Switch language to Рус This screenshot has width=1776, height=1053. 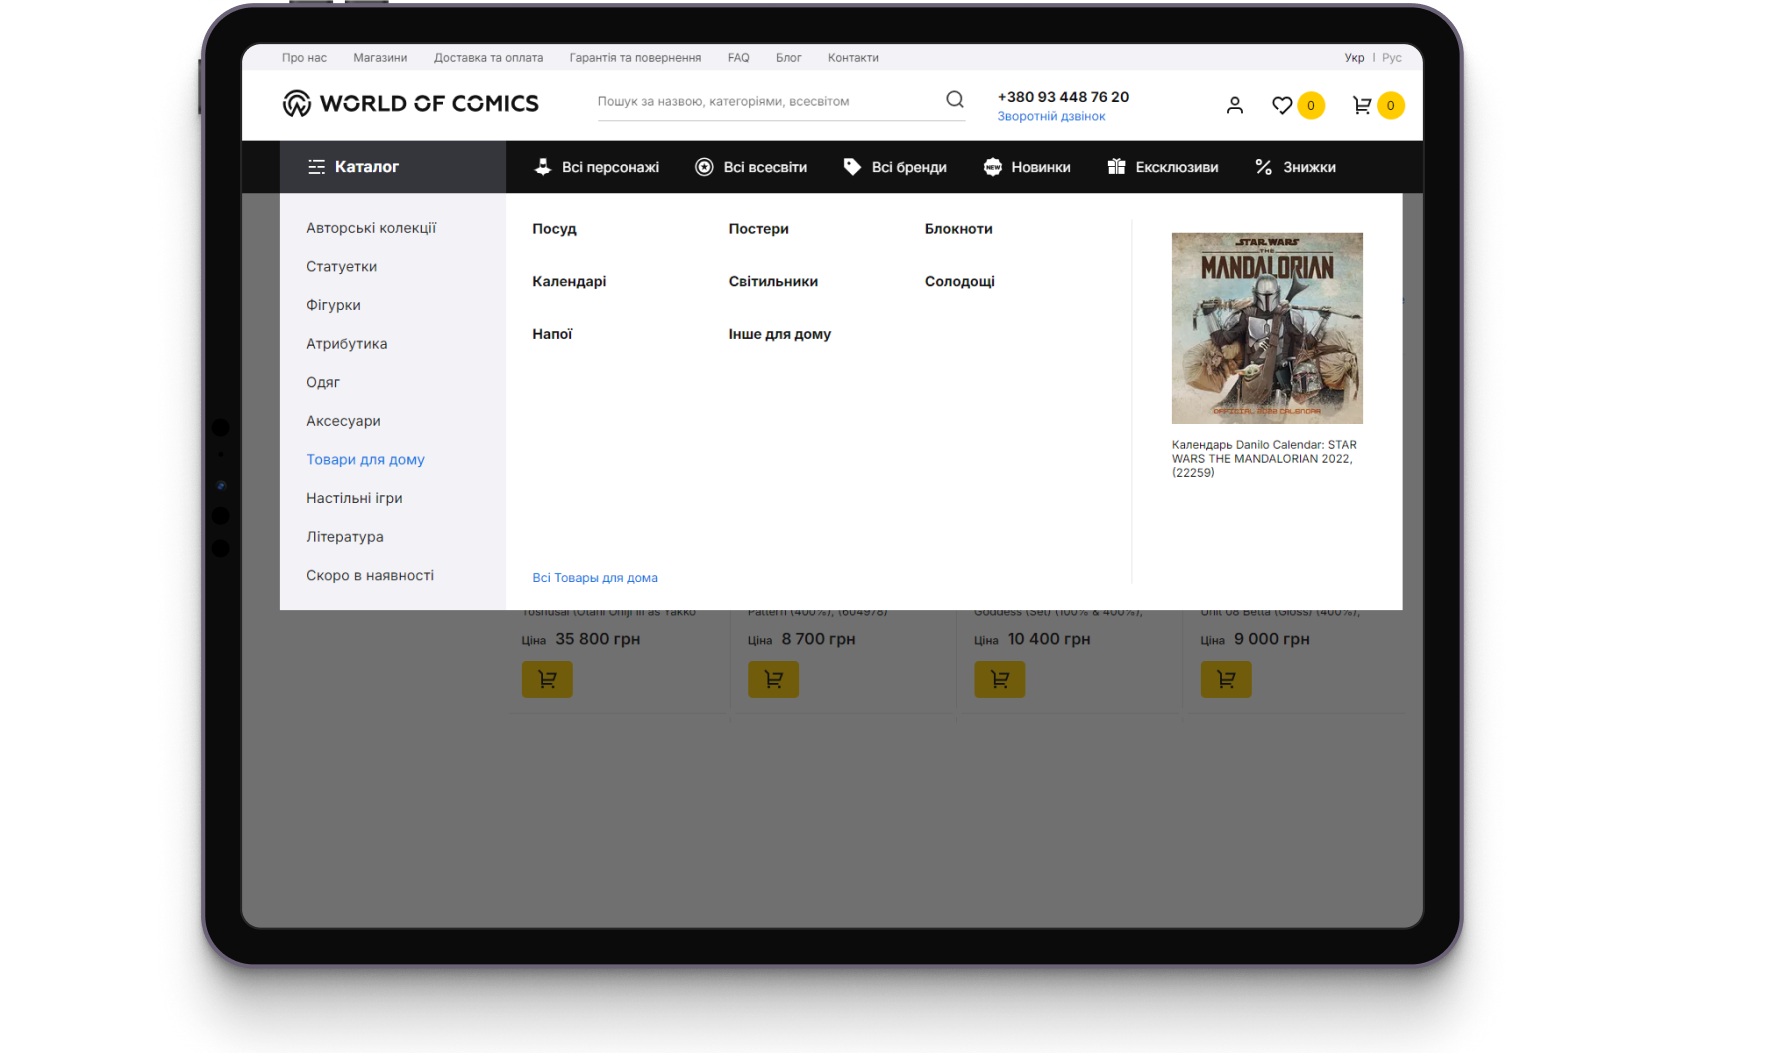1392,58
